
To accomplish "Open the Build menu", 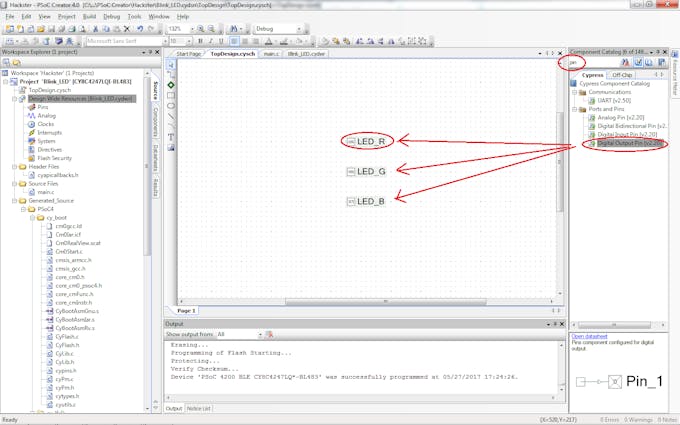I will (90, 17).
